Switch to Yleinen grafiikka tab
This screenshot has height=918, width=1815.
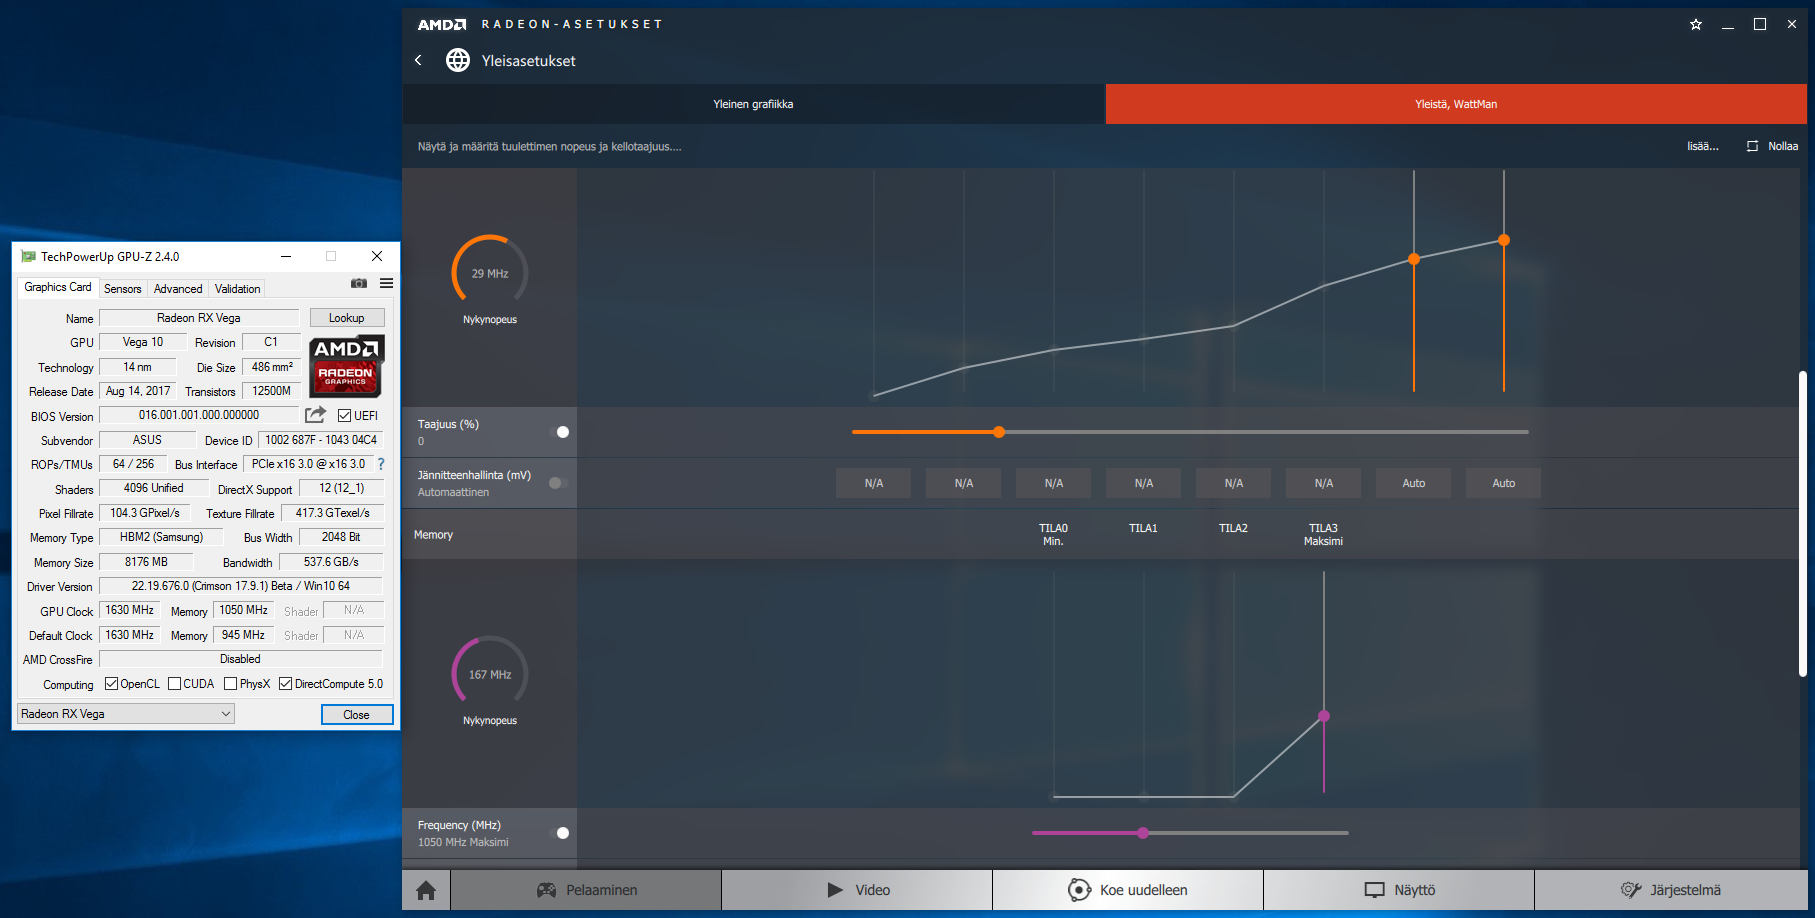tap(753, 104)
